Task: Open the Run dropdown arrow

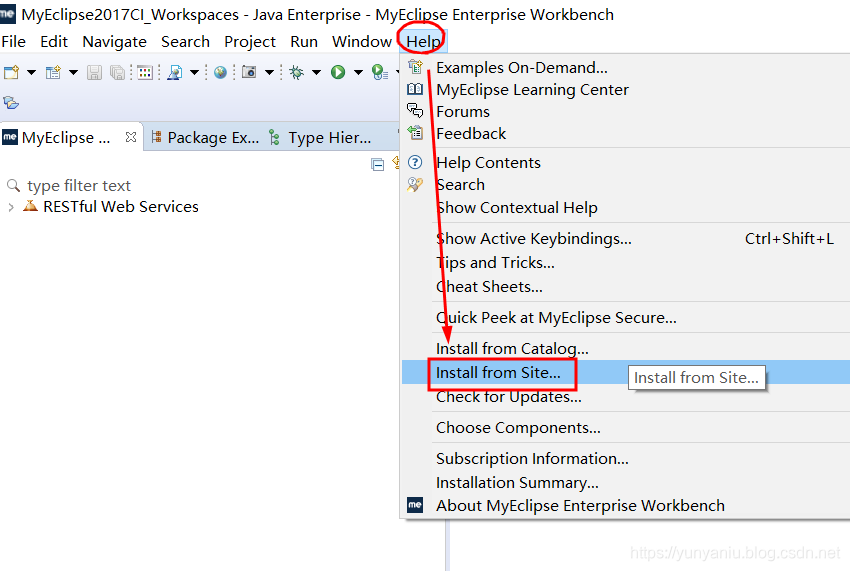Action: 358,72
